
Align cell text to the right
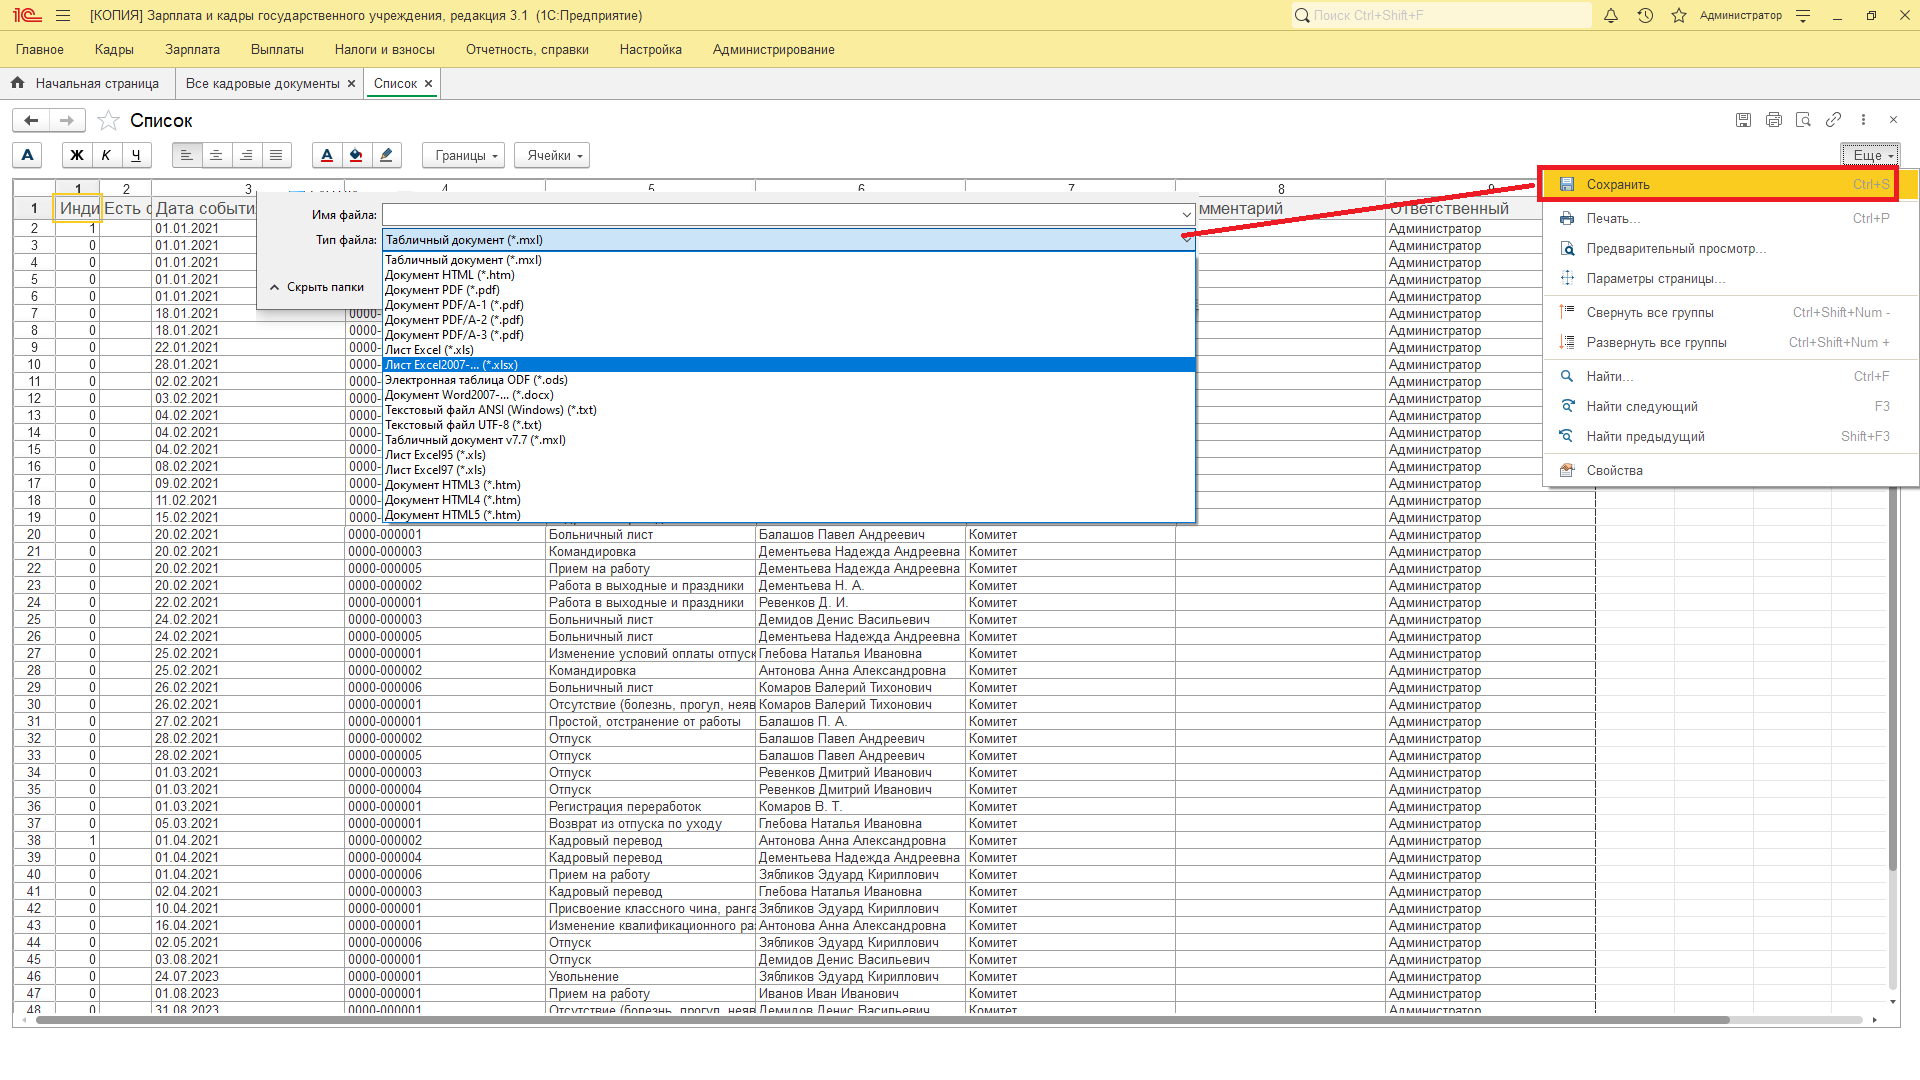(x=246, y=155)
